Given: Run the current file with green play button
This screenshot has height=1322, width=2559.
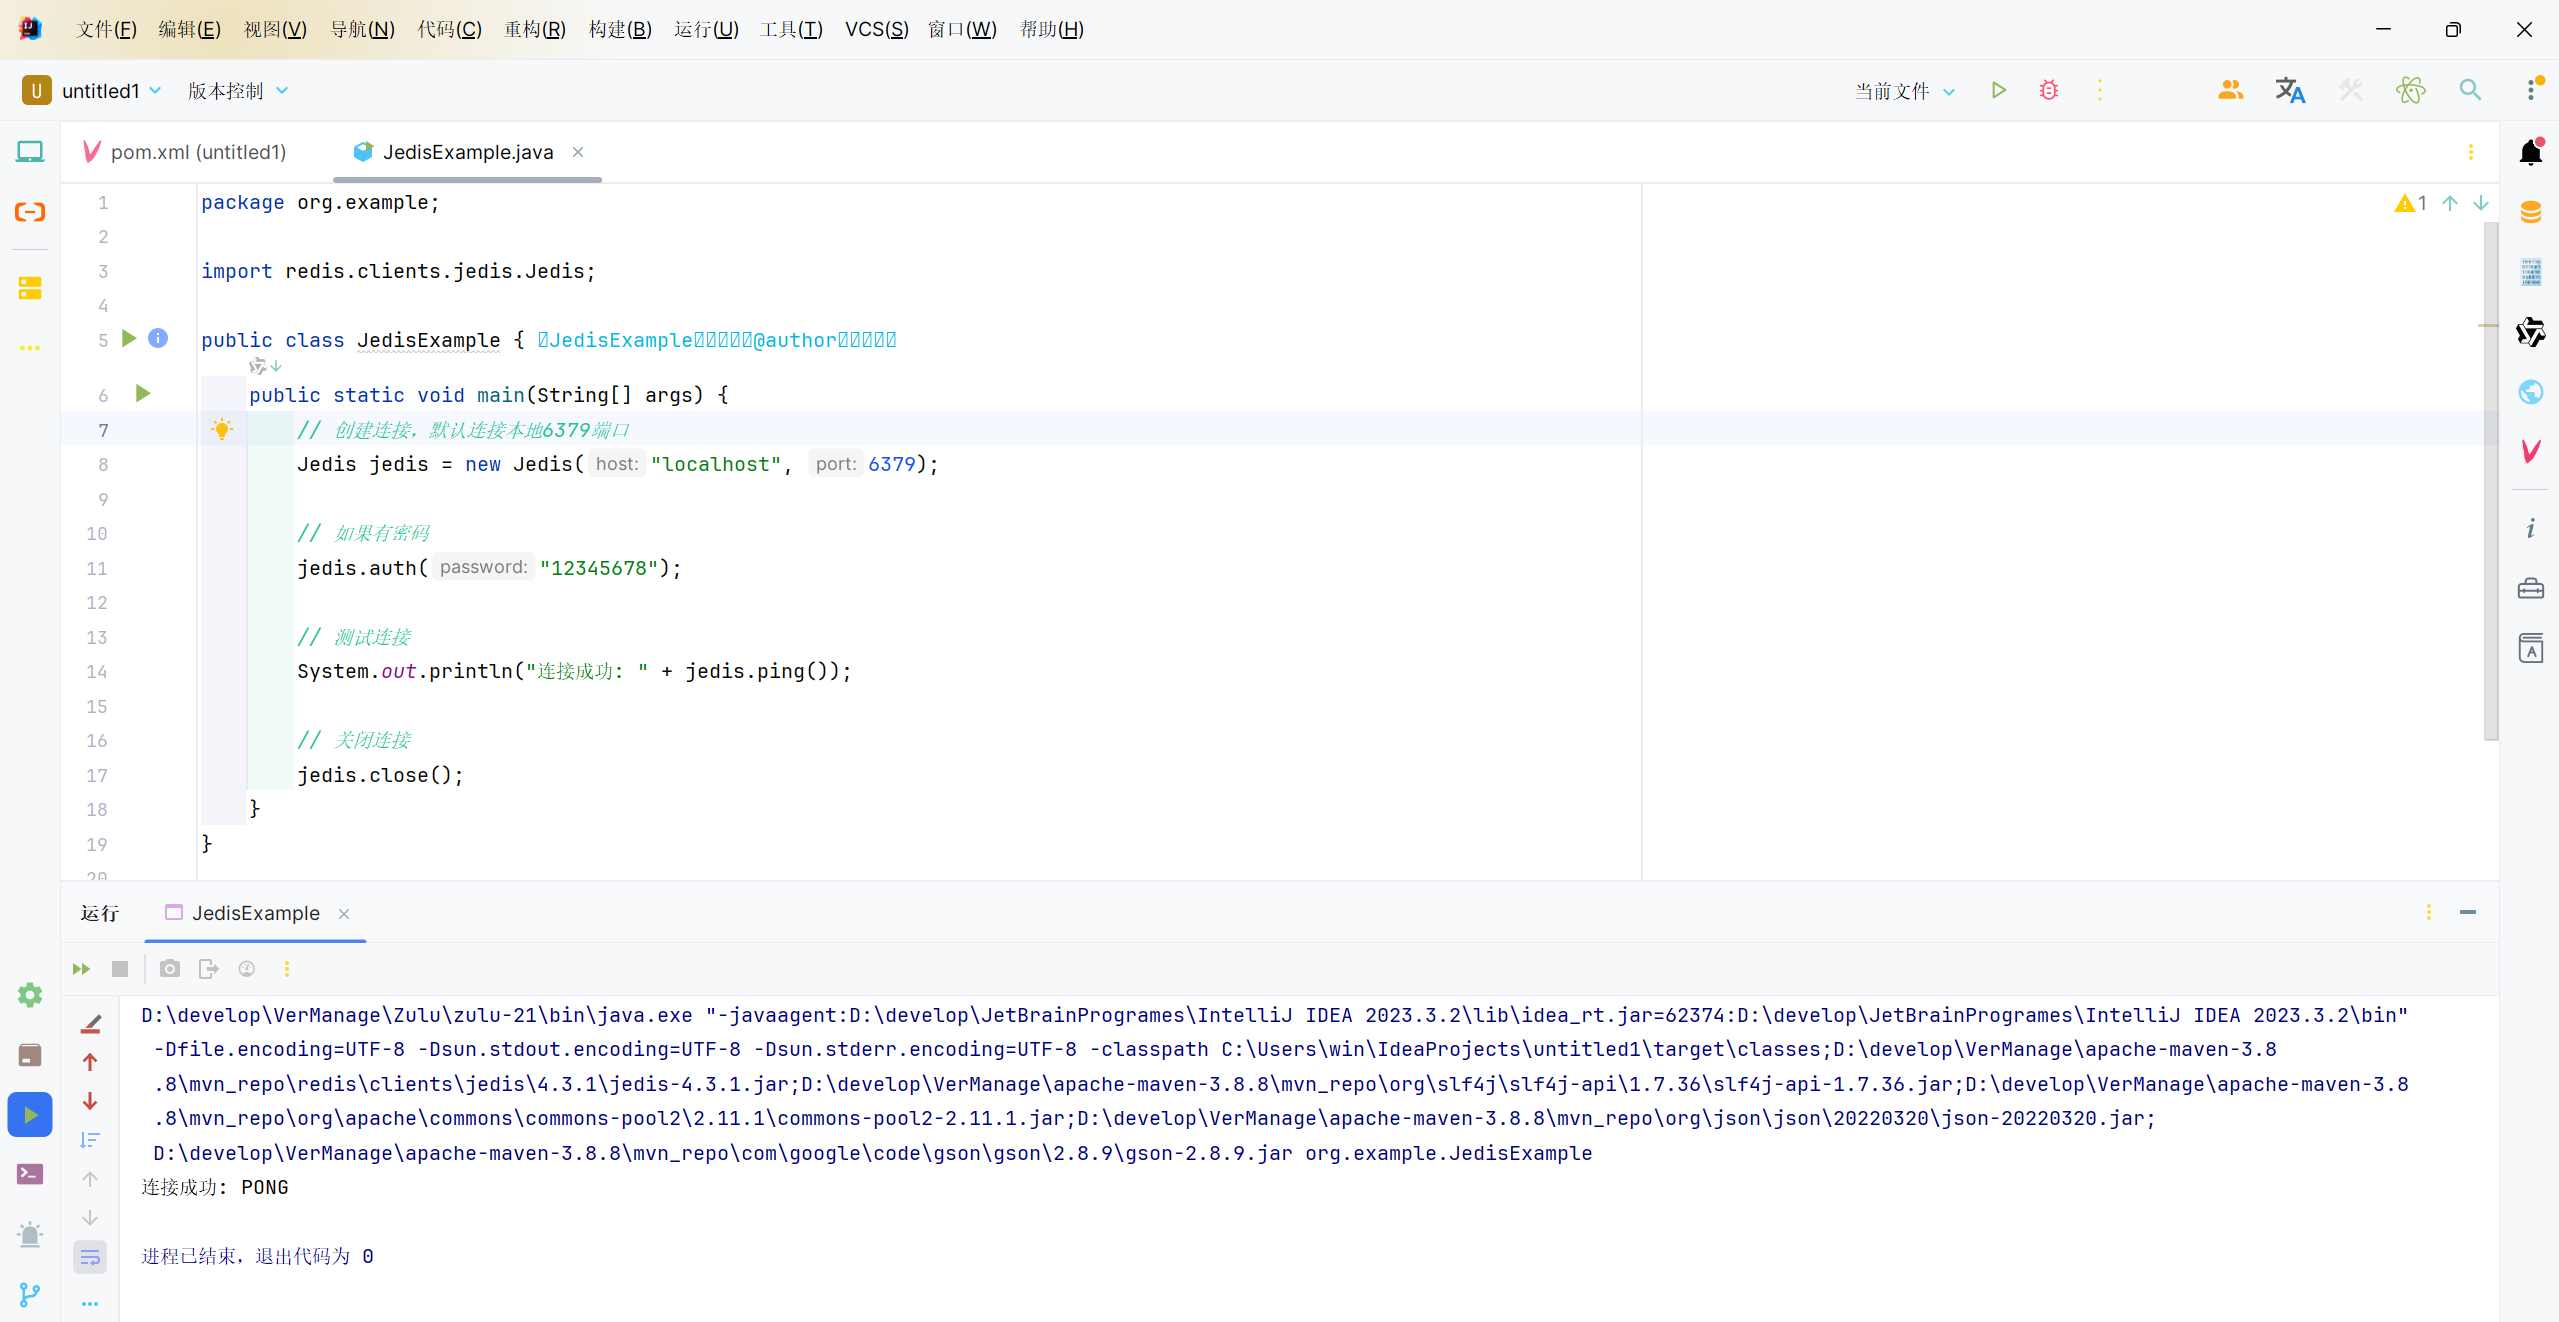Looking at the screenshot, I should [x=1998, y=91].
